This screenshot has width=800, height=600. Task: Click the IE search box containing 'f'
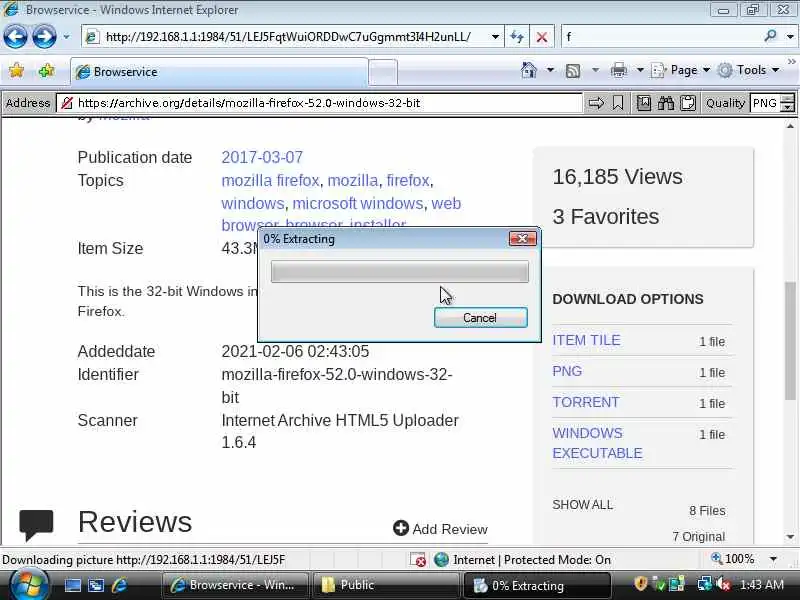coord(661,37)
